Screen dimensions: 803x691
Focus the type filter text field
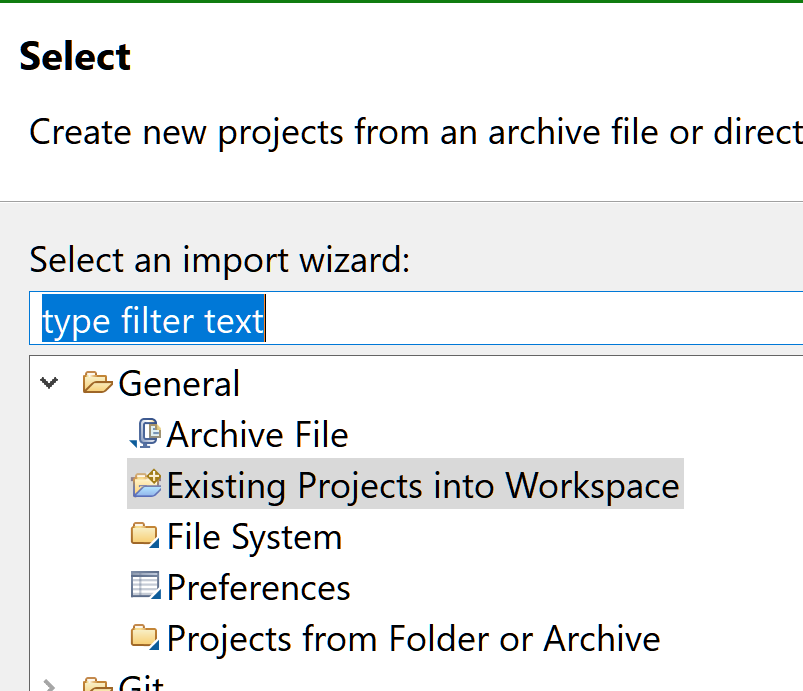click(x=500, y=321)
